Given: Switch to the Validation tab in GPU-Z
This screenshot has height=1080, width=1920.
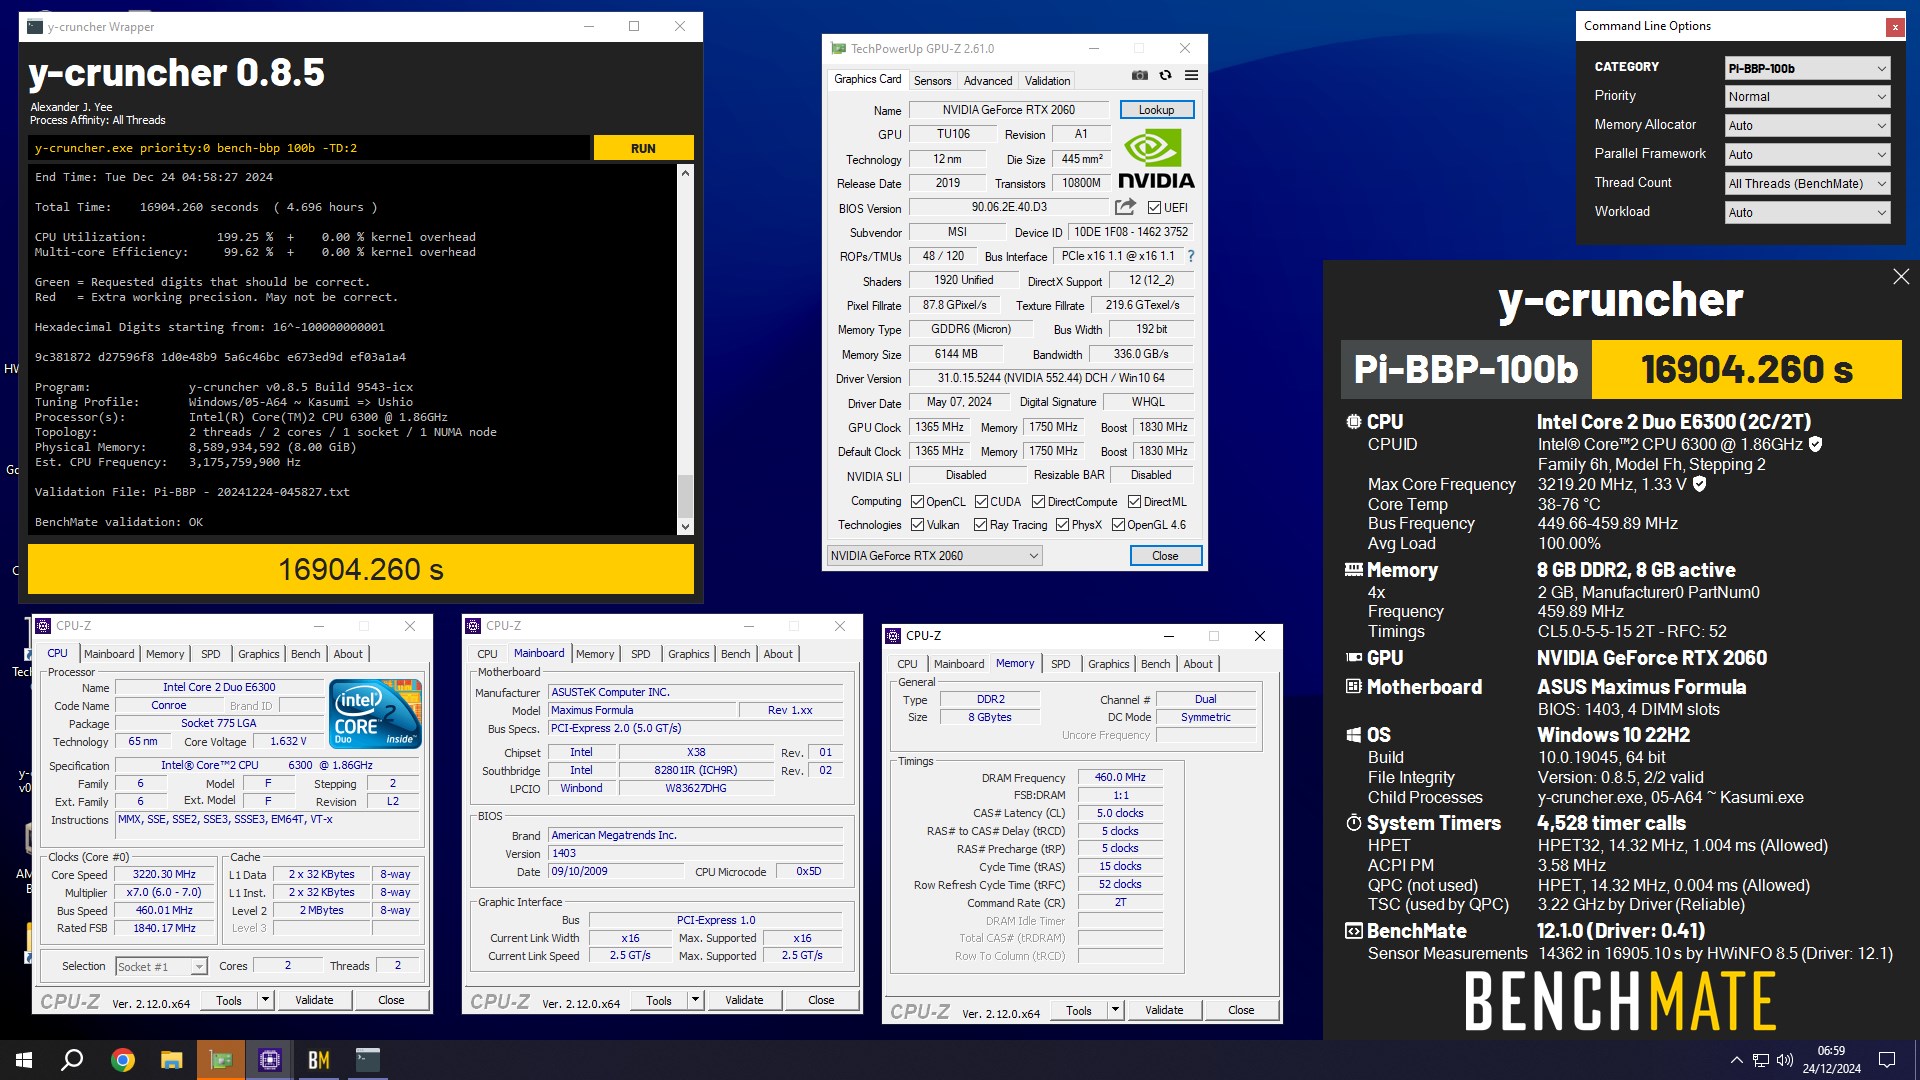Looking at the screenshot, I should [x=1047, y=81].
